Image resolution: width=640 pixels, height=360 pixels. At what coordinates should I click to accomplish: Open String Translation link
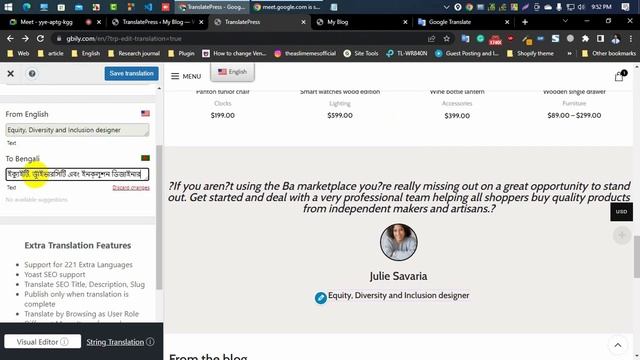(x=115, y=342)
